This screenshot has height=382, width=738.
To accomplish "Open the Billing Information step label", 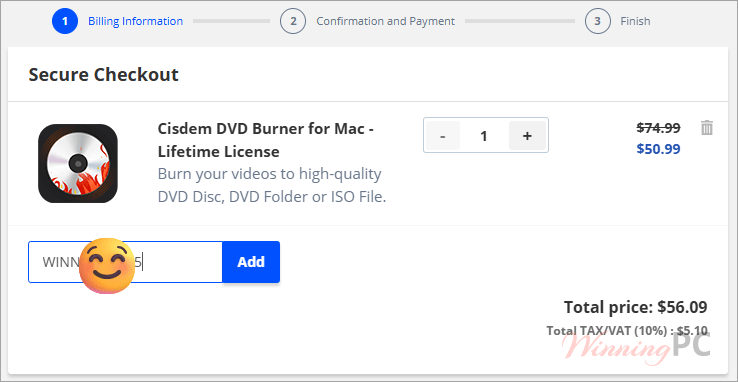I will point(136,21).
